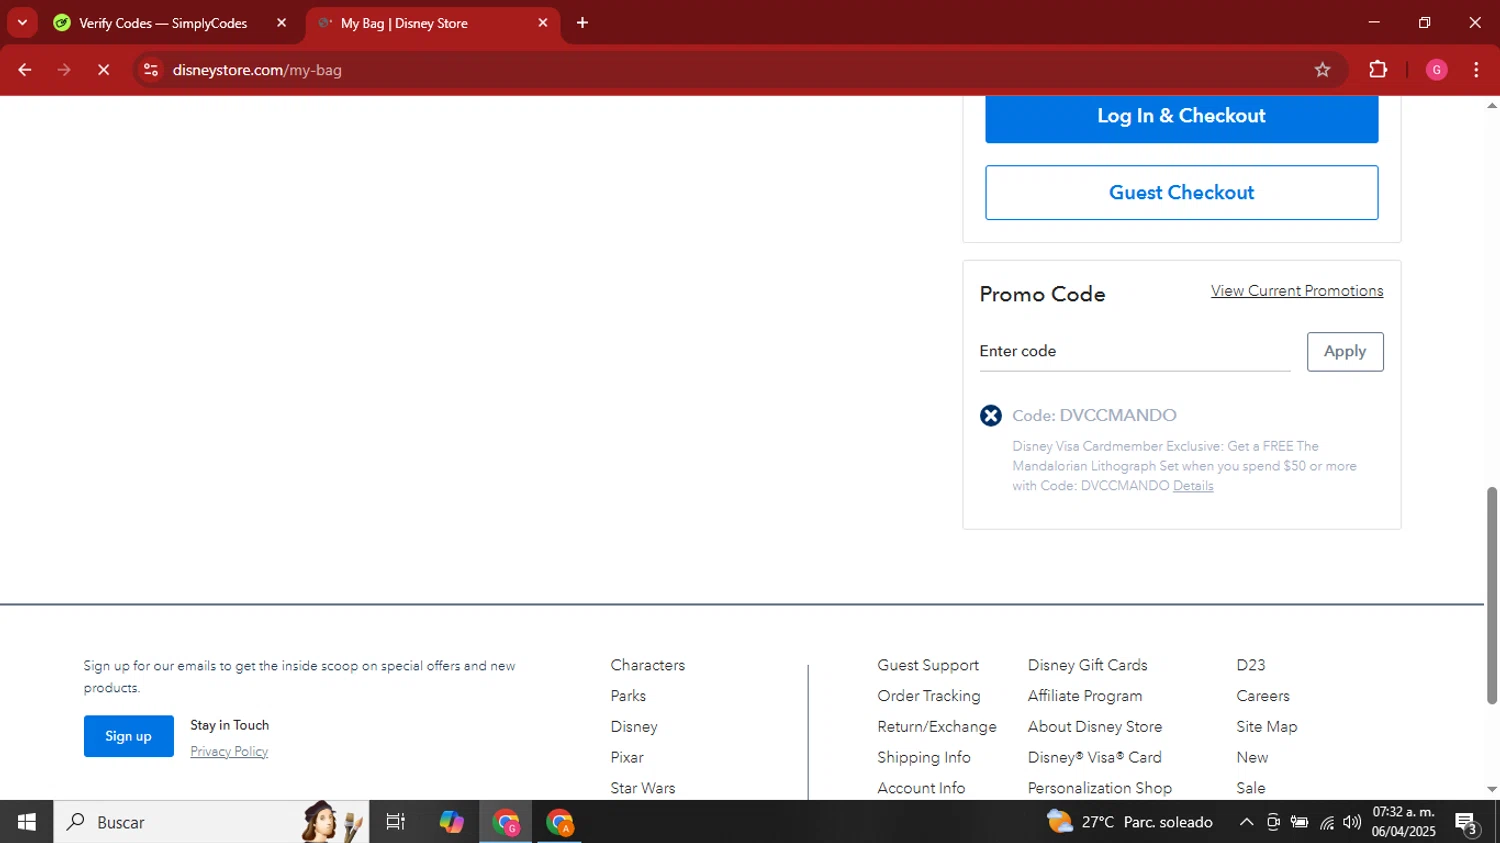The height and width of the screenshot is (843, 1500).
Task: Show hidden system tray icons
Action: click(x=1246, y=822)
